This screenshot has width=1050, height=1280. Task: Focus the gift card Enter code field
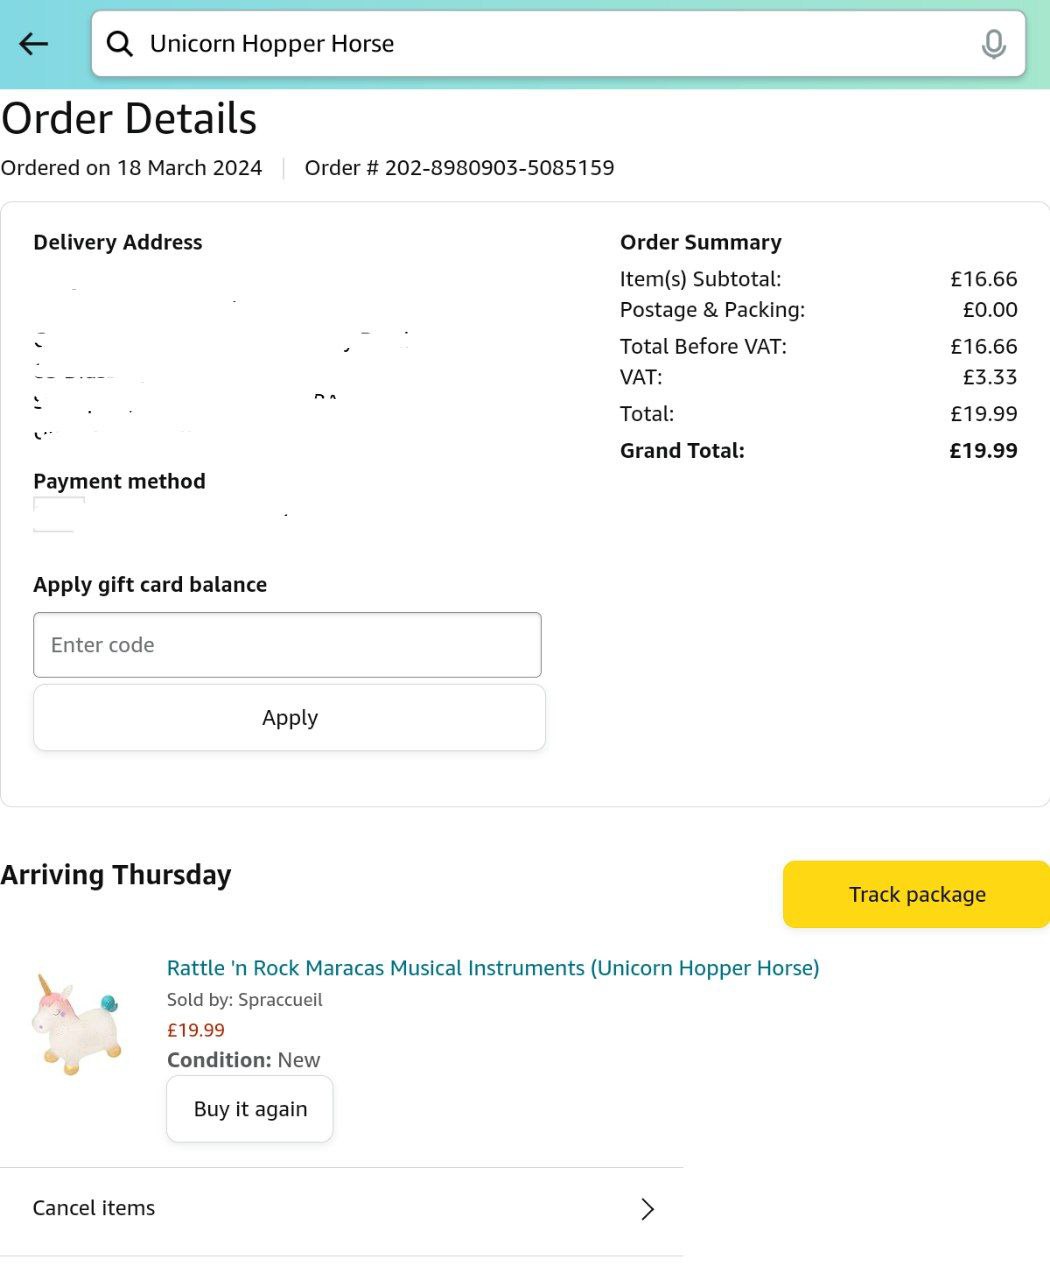click(287, 645)
